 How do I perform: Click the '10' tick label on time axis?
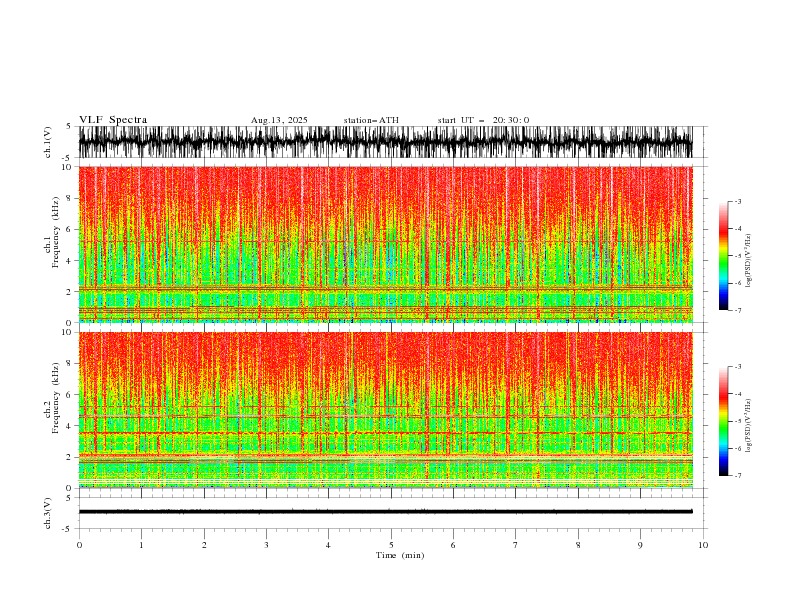click(703, 545)
